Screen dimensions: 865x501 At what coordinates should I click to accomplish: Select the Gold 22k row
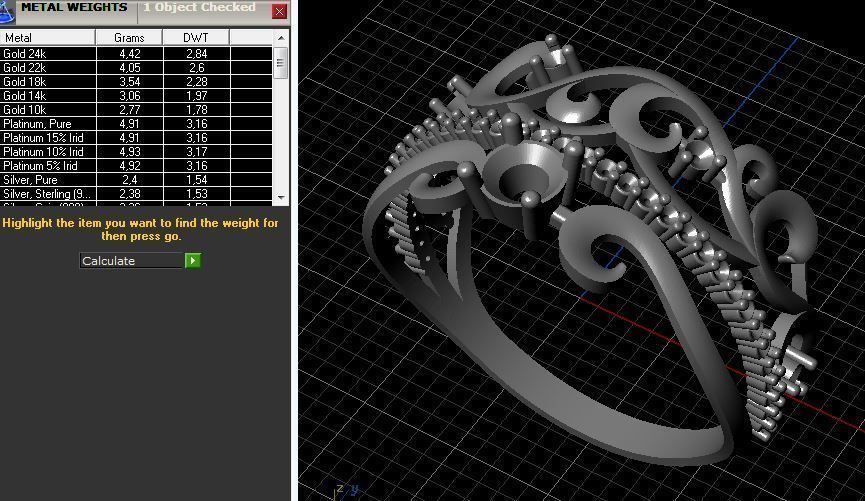pos(136,67)
